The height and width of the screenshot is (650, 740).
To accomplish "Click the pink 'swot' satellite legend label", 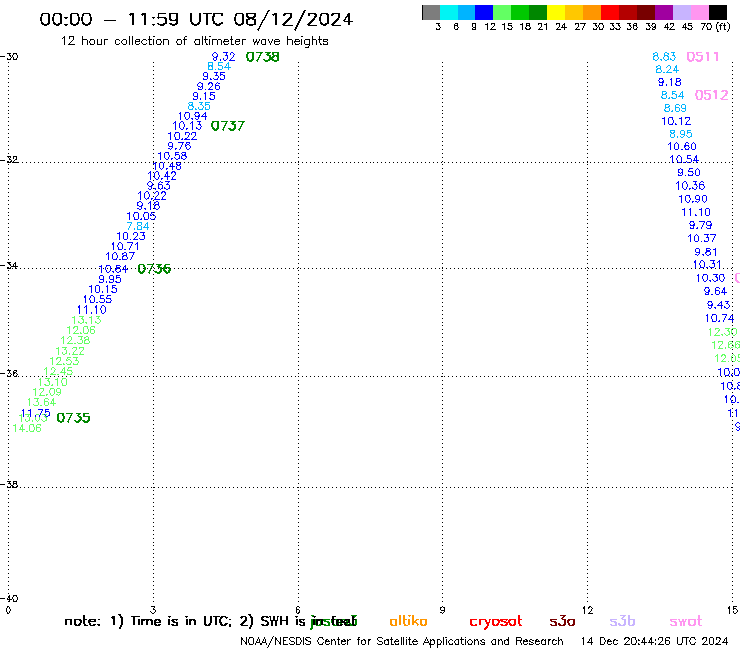I will (686, 621).
